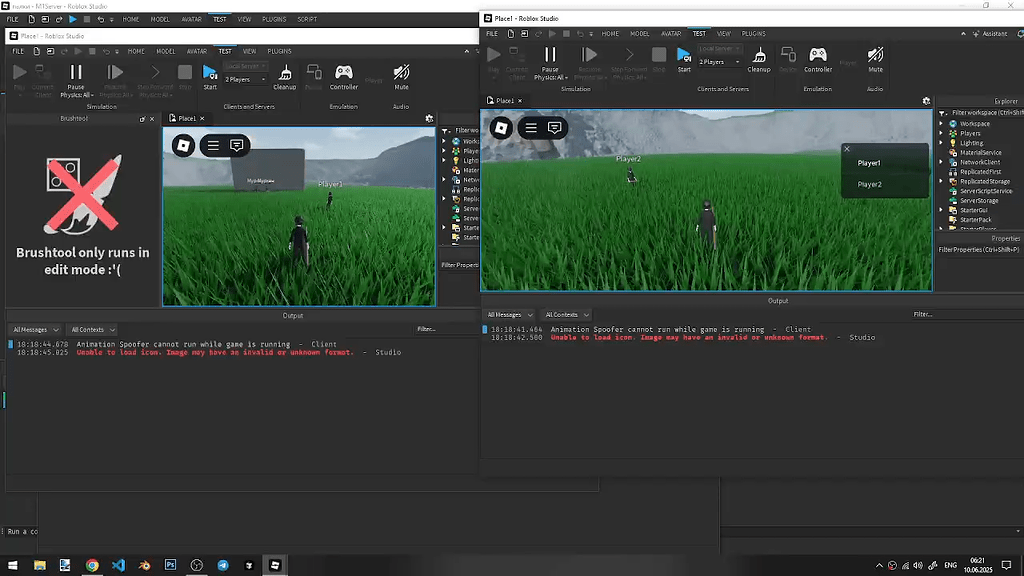Open the hamburger menu in the left viewport
The image size is (1024, 576).
(x=213, y=146)
